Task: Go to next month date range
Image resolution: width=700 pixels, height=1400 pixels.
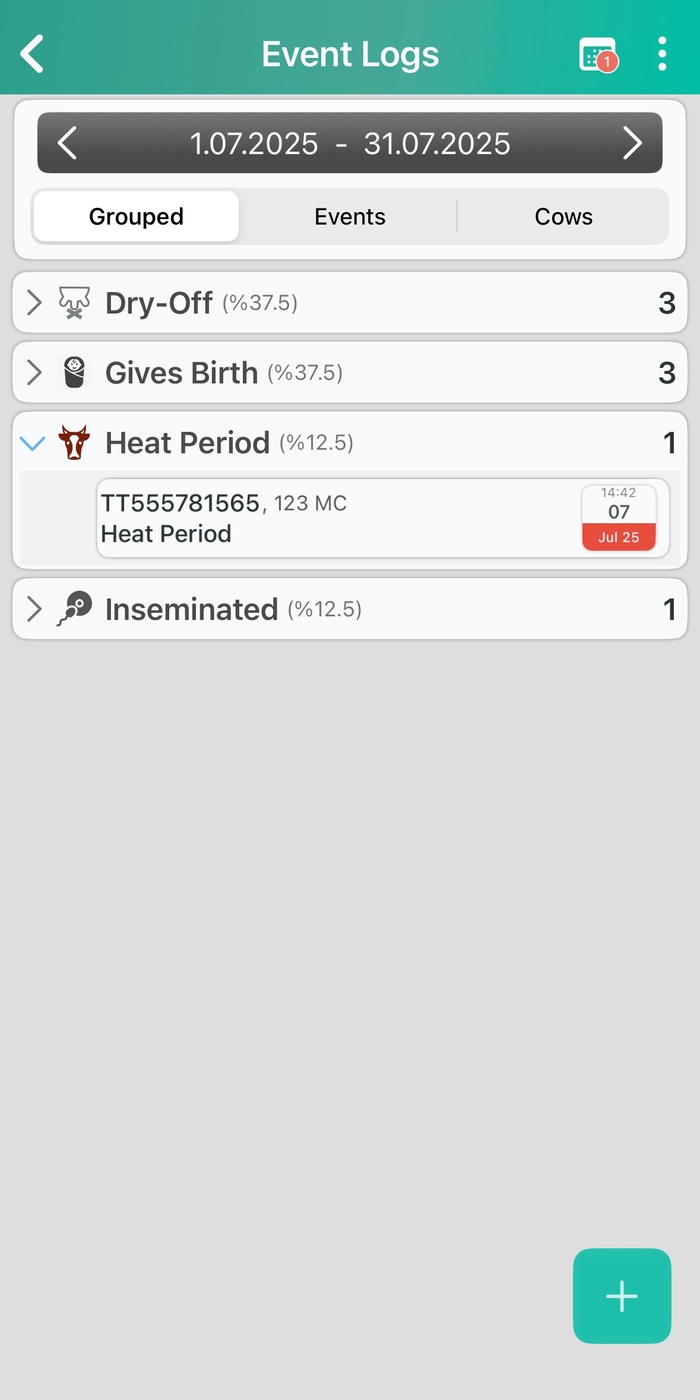Action: 632,143
